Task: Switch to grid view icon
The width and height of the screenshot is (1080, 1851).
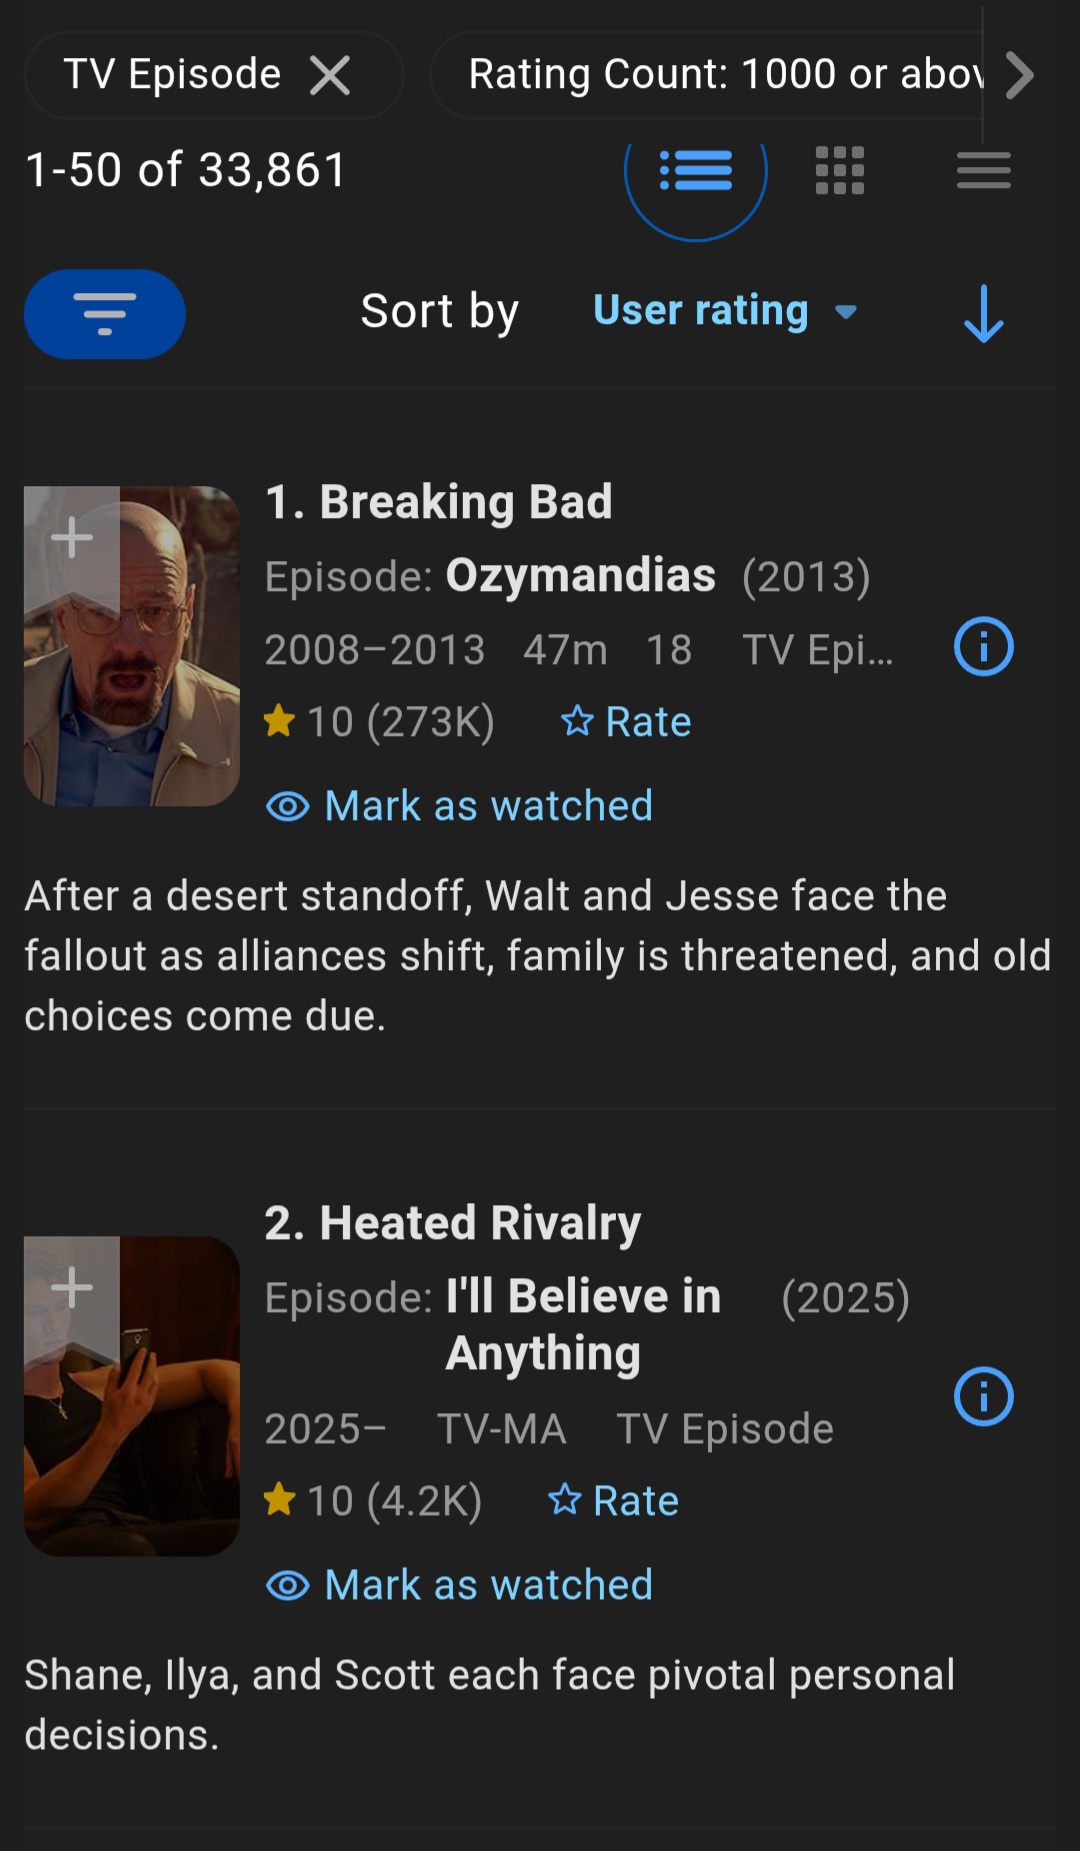Action: 840,170
